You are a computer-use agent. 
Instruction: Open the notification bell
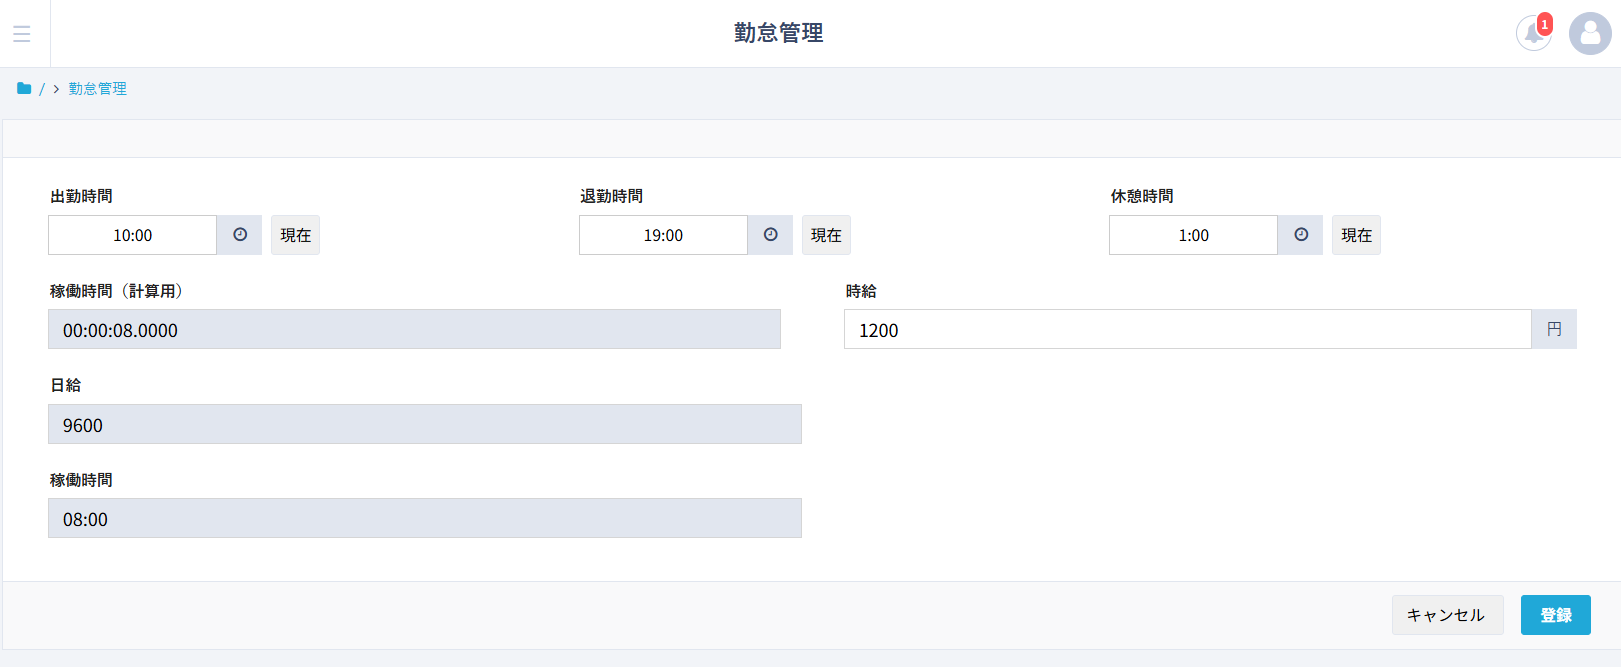(1533, 33)
